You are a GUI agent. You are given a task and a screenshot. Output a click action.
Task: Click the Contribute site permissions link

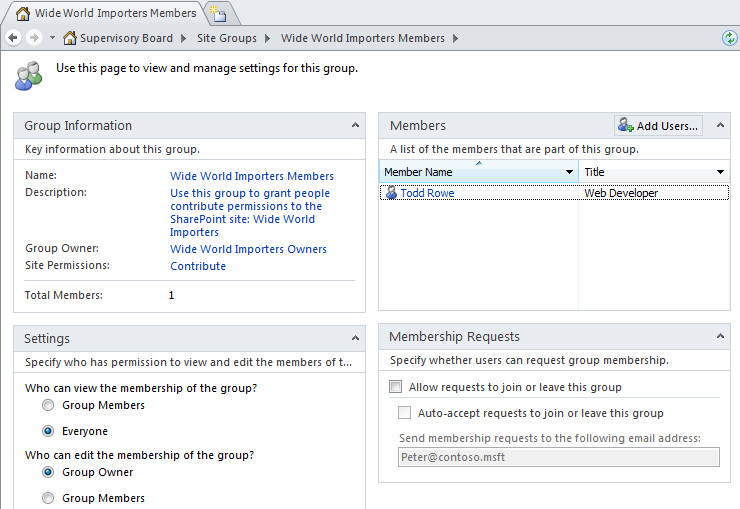(198, 266)
